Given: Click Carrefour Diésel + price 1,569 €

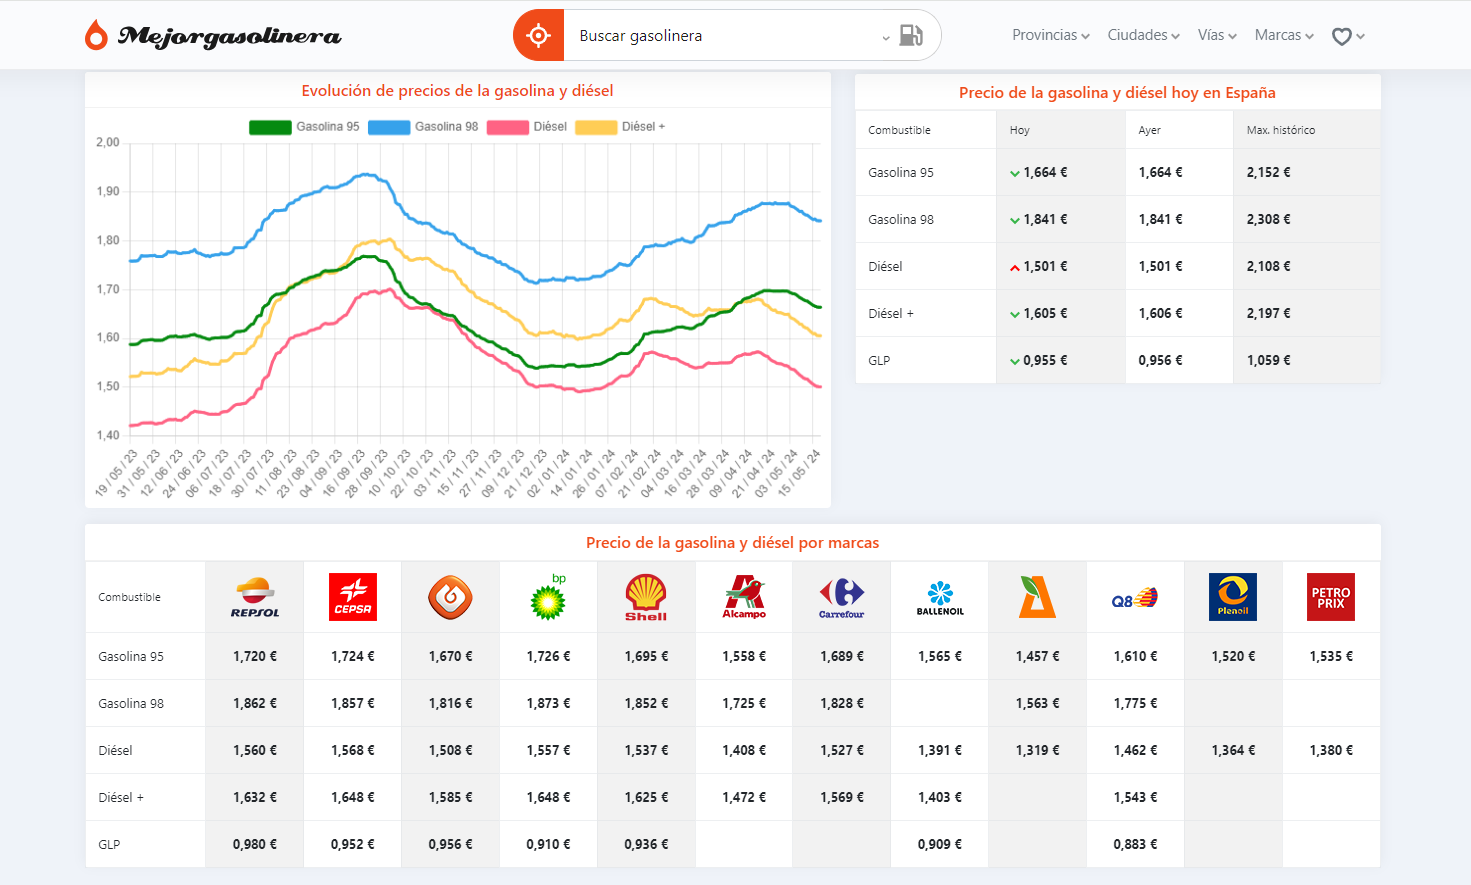Looking at the screenshot, I should (x=842, y=798).
